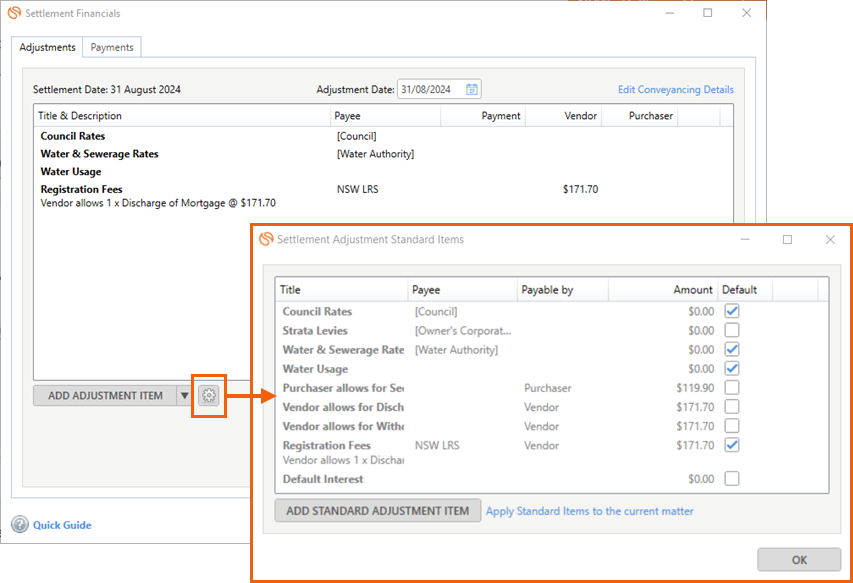This screenshot has height=583, width=853.
Task: Click [Water Authority] payee in Settlement Financials
Action: tap(375, 154)
